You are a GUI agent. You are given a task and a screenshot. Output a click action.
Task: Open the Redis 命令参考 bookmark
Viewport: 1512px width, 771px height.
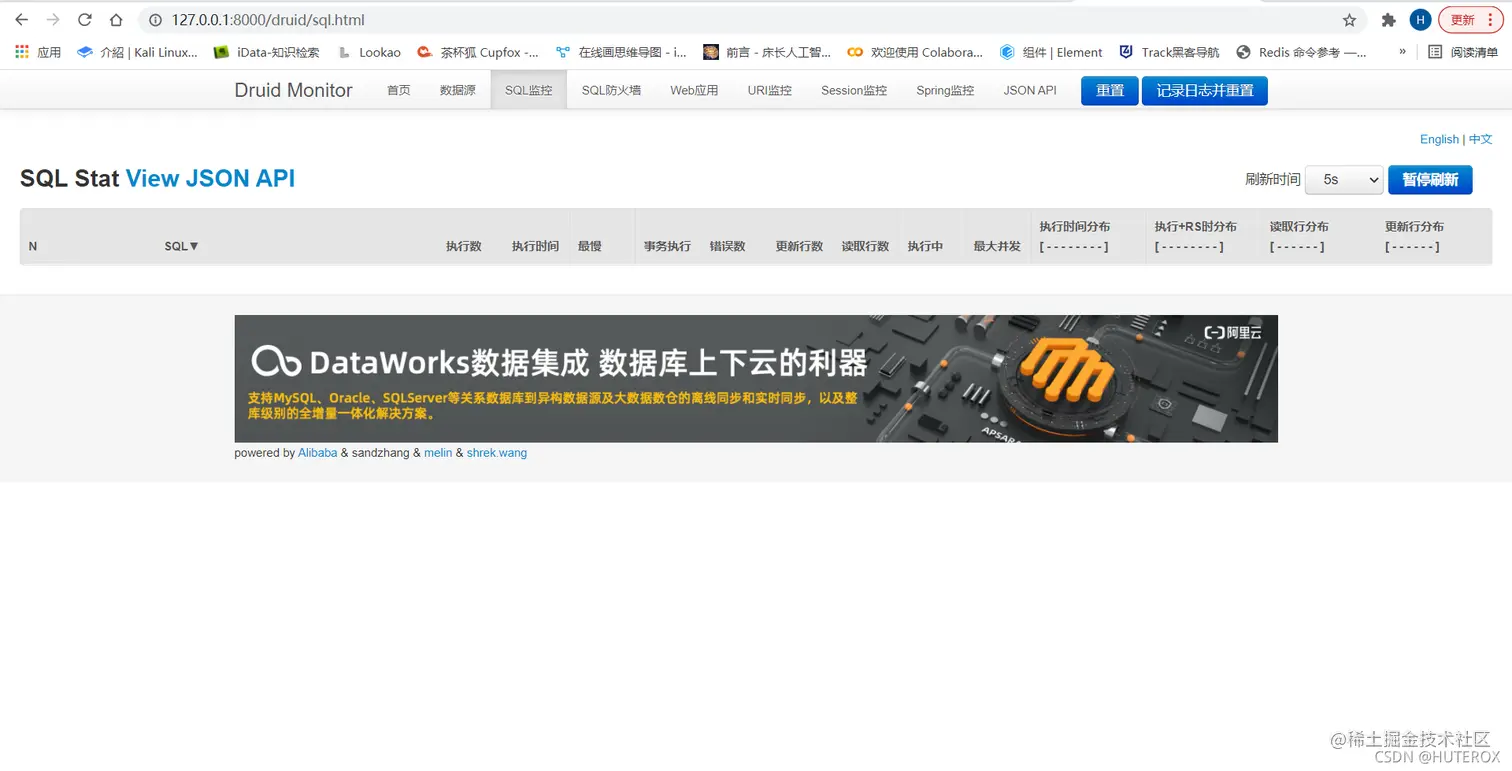pos(1299,52)
